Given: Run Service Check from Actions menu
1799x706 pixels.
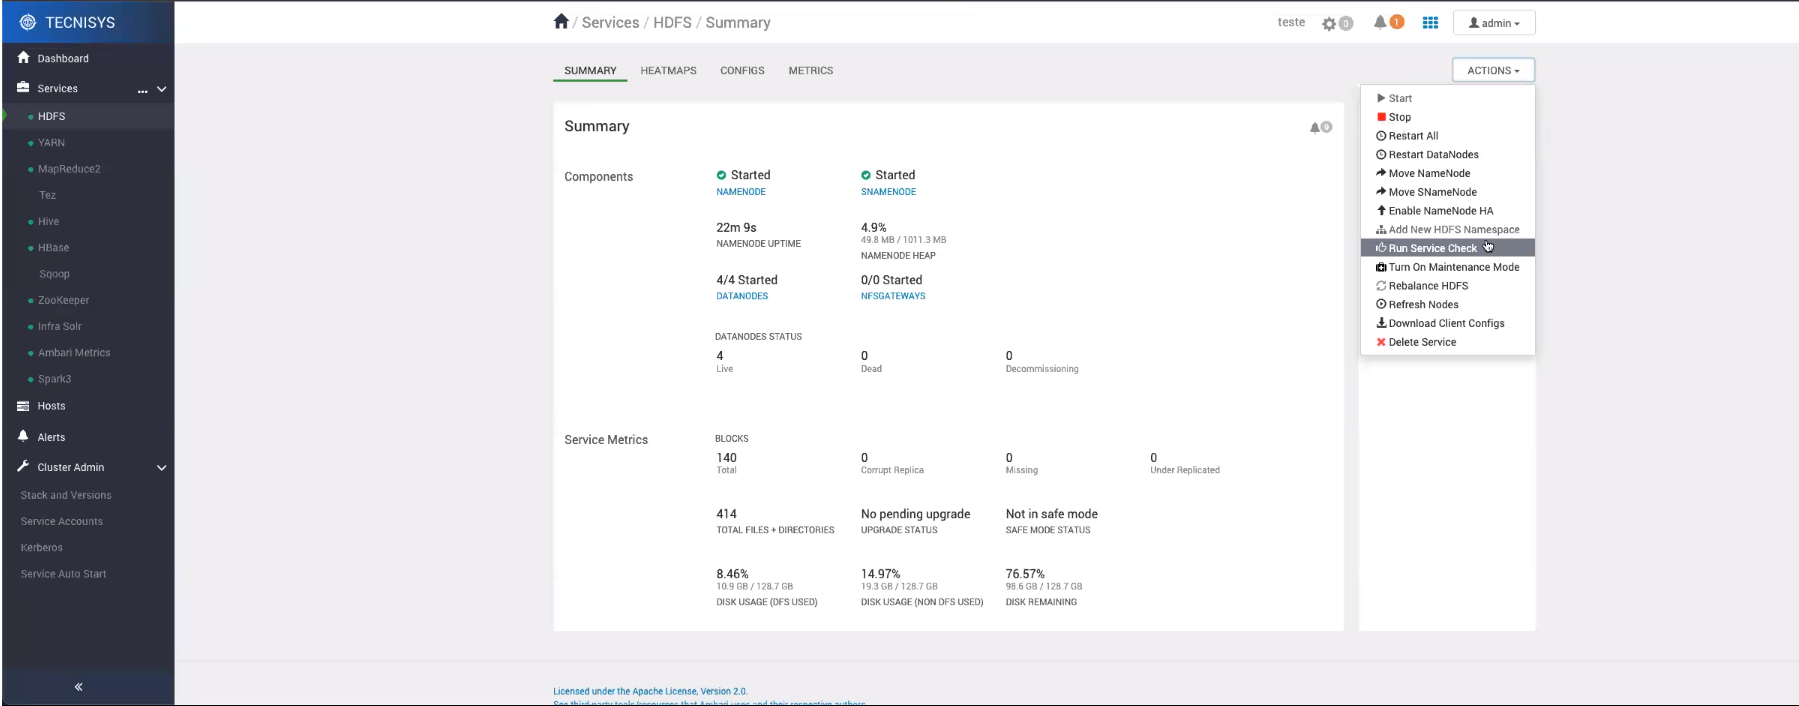Looking at the screenshot, I should tap(1447, 248).
